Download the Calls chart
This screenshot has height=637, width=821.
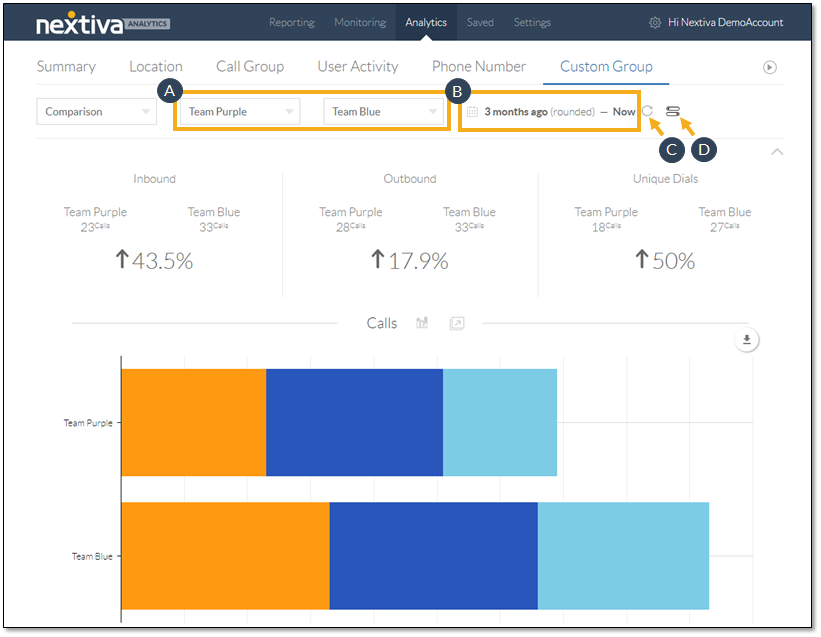747,340
